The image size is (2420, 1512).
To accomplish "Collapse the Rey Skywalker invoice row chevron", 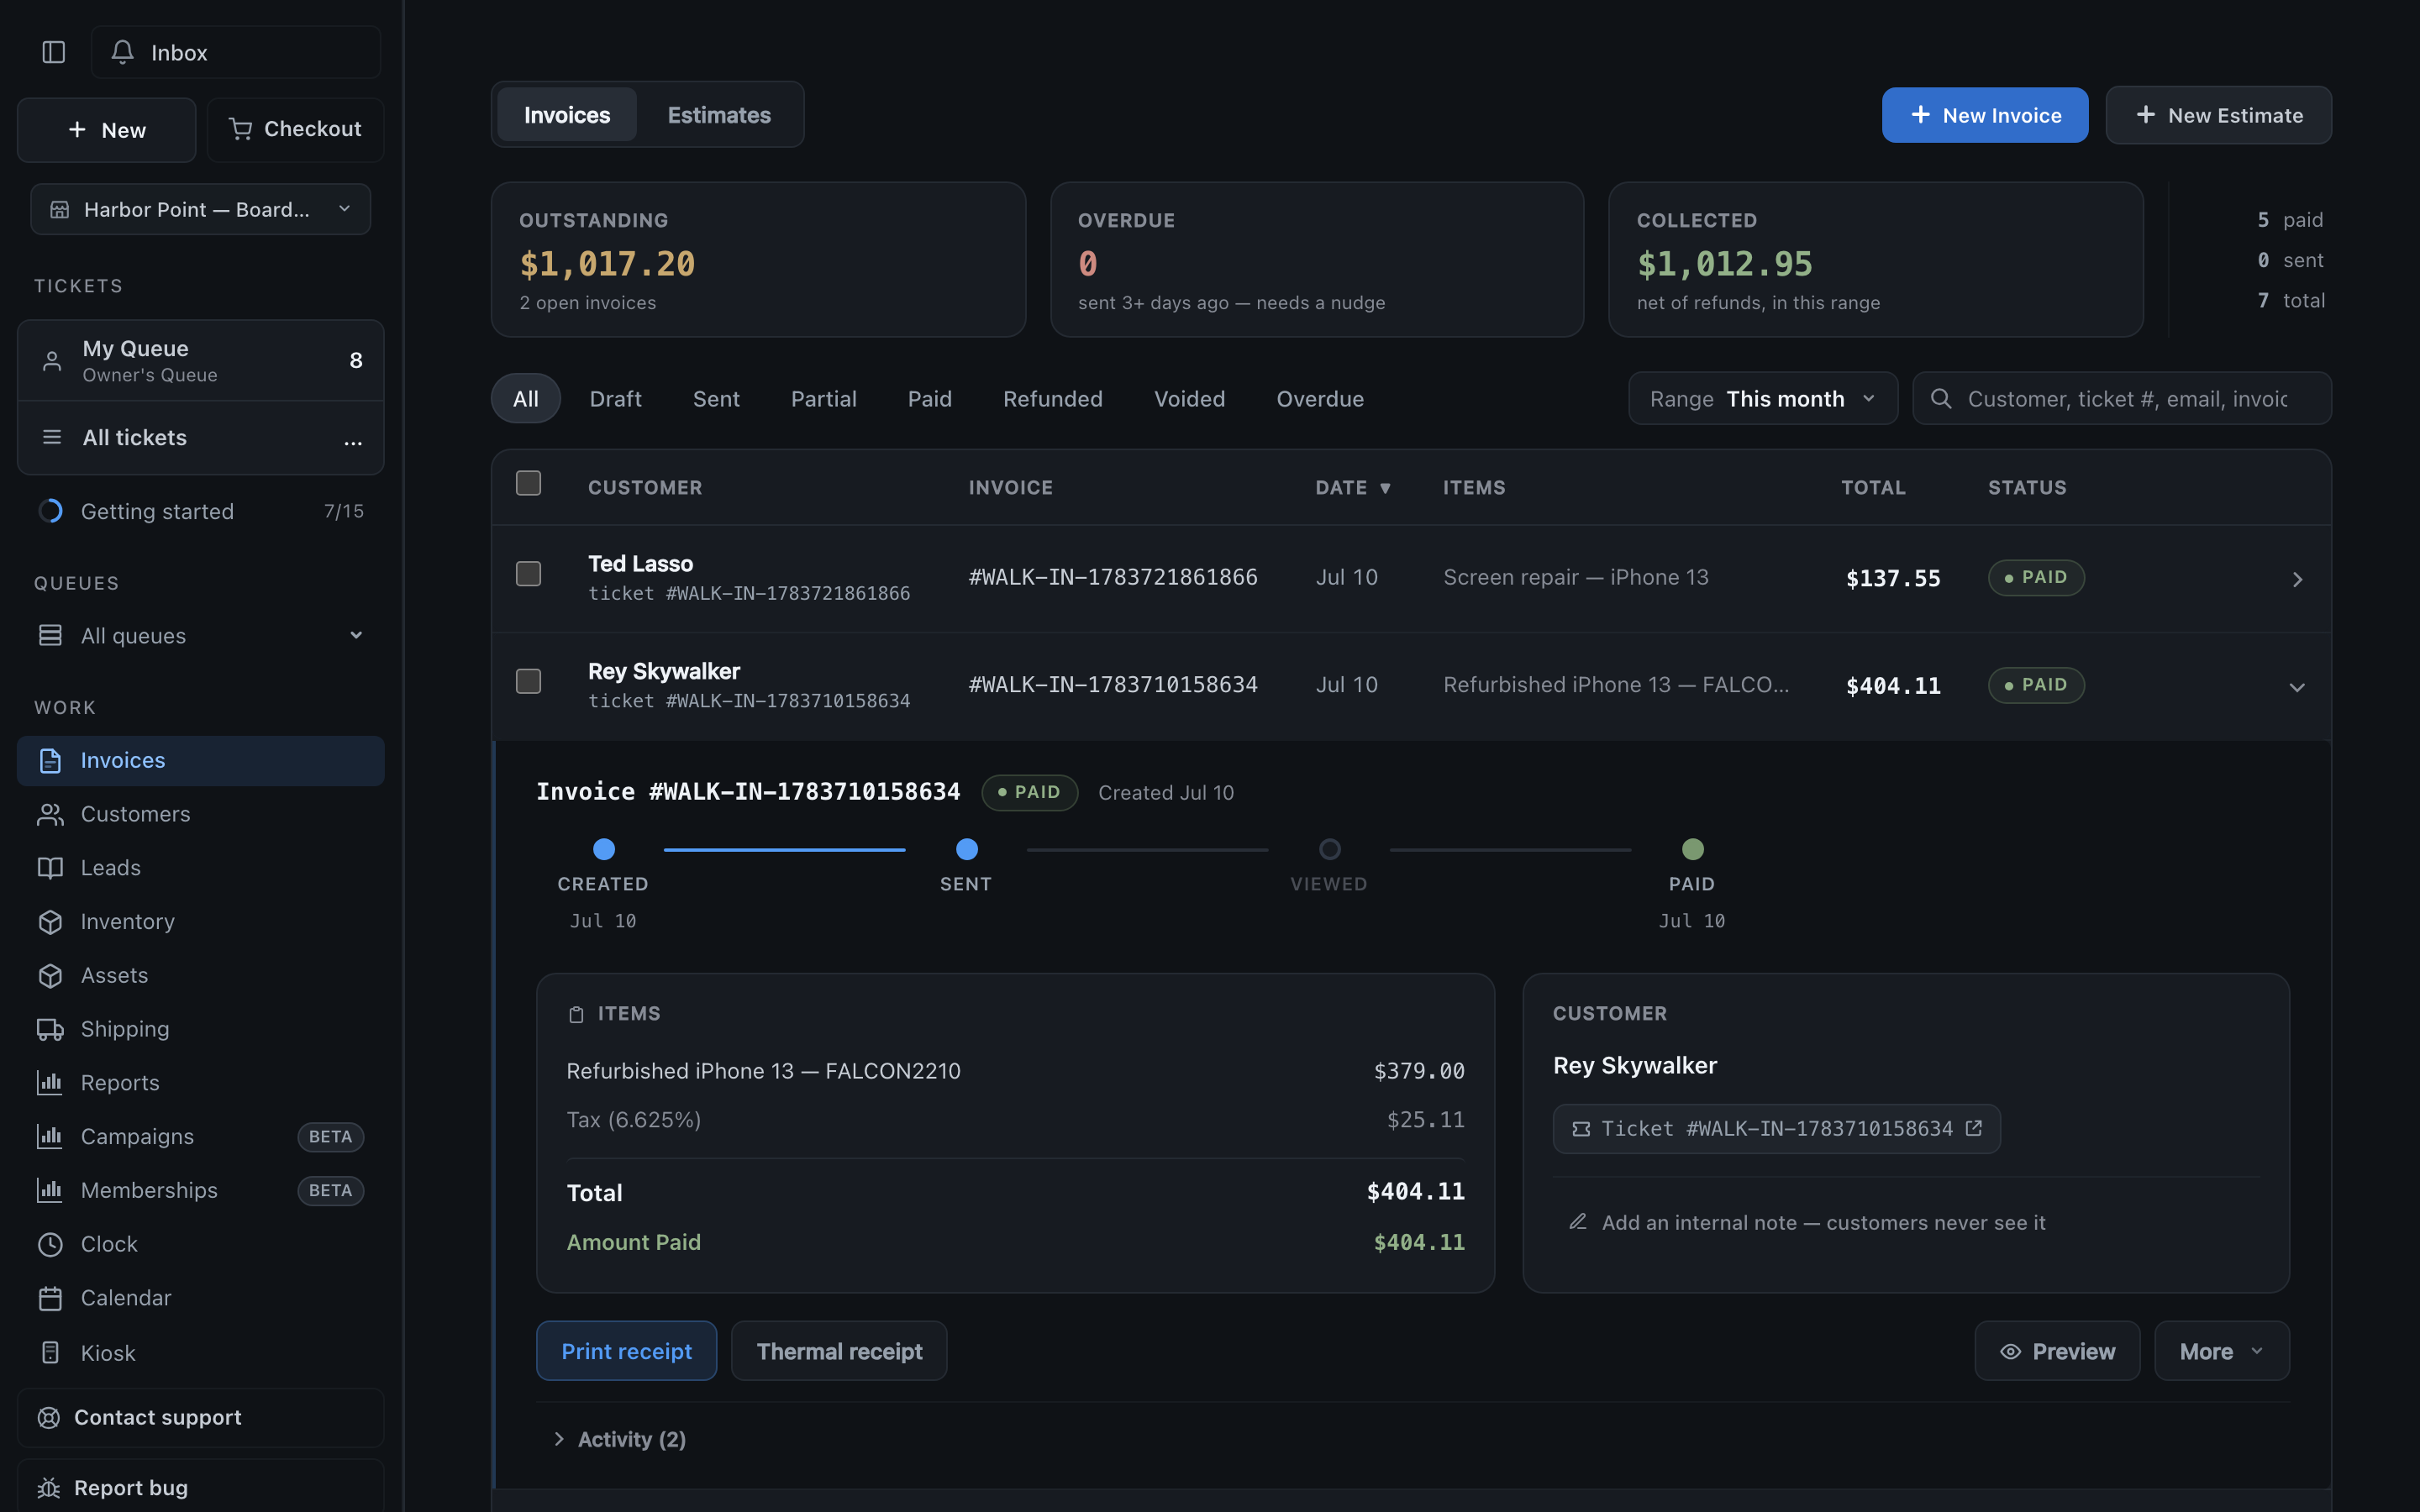I will coord(2297,687).
